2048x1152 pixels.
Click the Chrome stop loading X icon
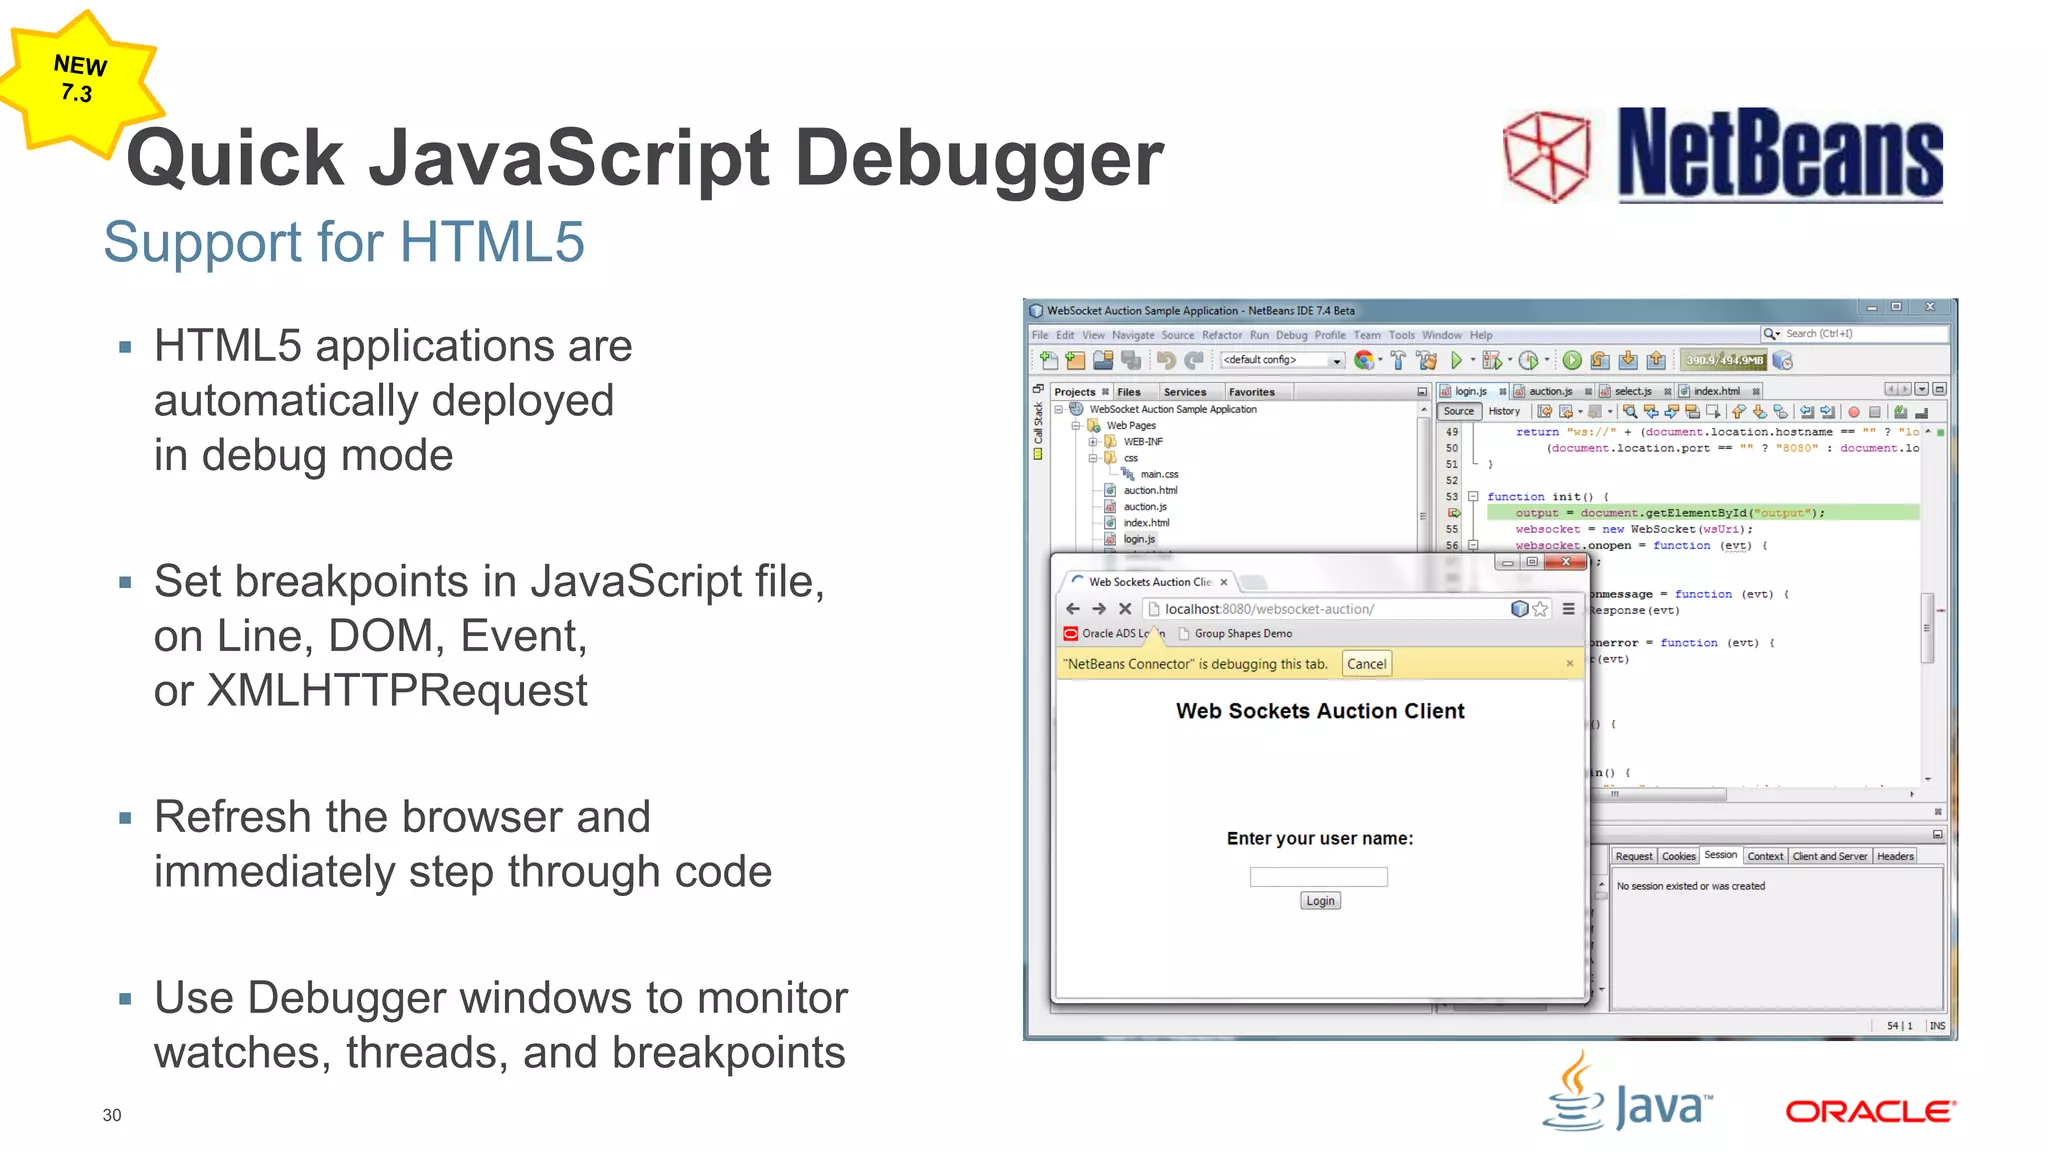click(x=1125, y=609)
